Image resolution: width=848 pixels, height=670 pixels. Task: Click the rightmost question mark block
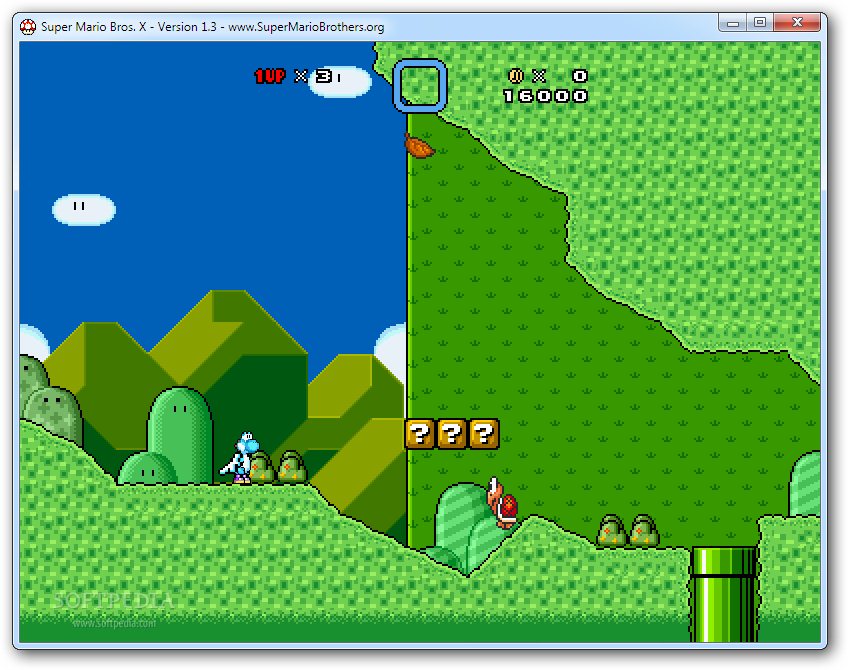(x=483, y=434)
